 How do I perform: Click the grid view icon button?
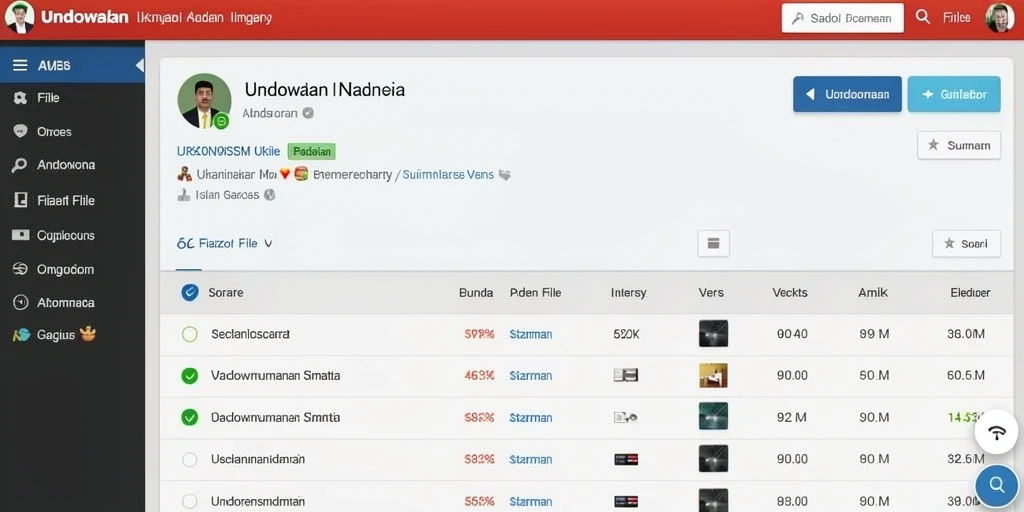tap(713, 244)
